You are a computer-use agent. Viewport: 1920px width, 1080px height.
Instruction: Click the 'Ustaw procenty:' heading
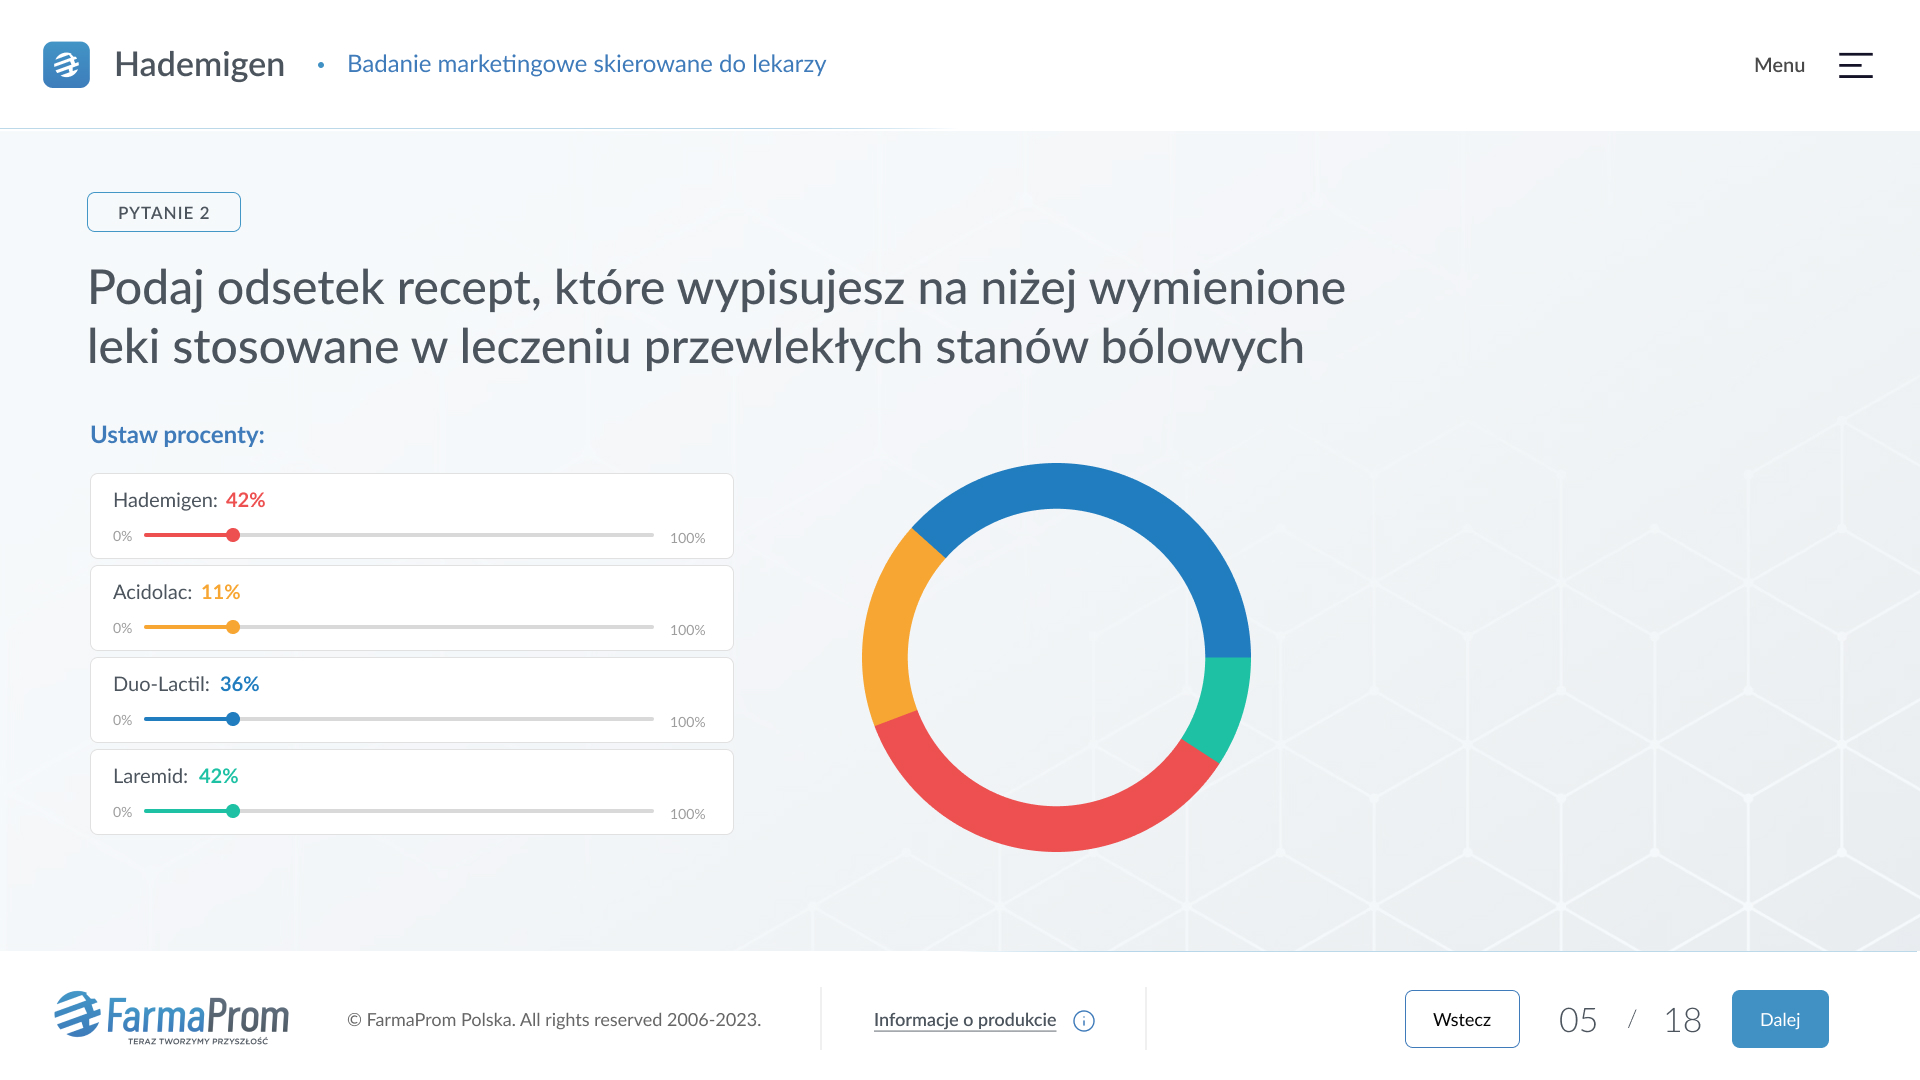point(177,435)
